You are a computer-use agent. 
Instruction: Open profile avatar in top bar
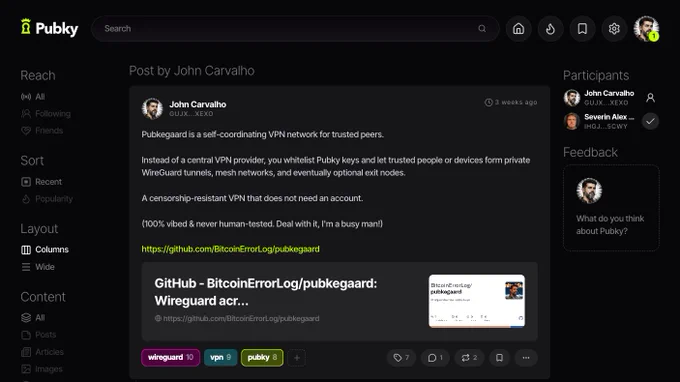point(646,29)
